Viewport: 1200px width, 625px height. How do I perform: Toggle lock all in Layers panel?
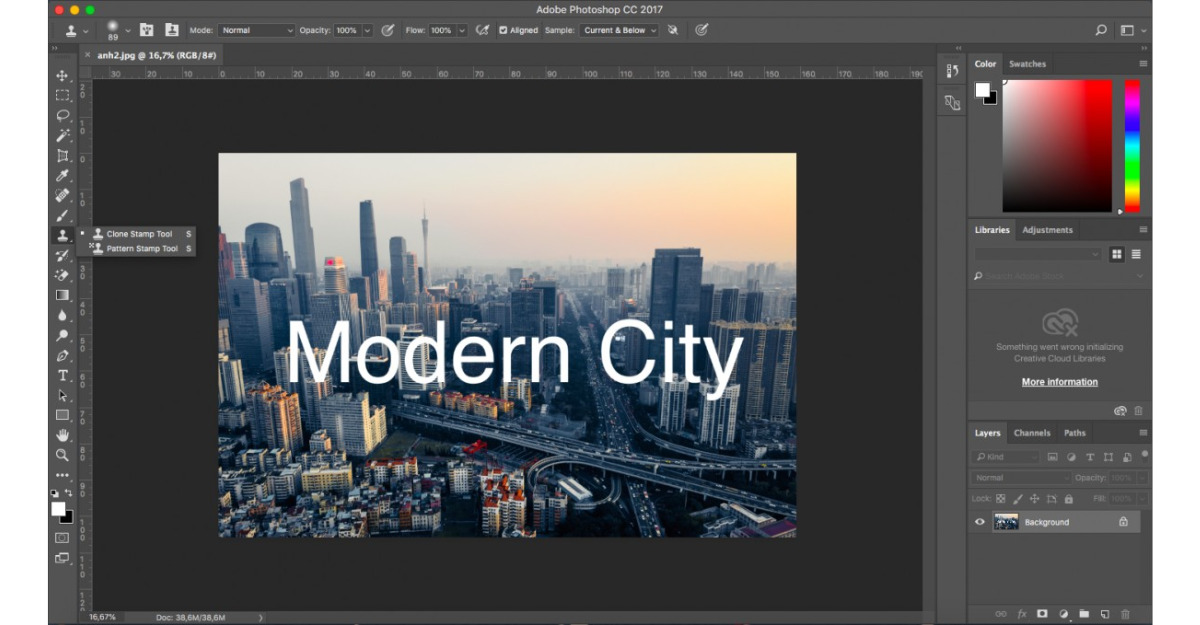tap(1068, 498)
